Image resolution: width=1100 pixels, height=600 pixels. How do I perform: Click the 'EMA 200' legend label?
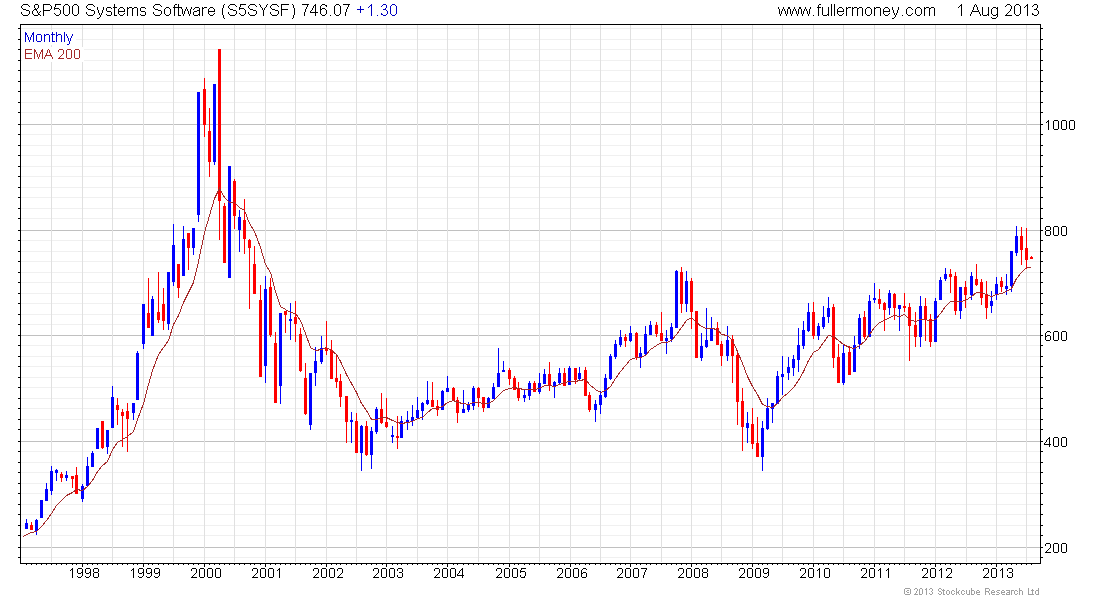pos(52,54)
